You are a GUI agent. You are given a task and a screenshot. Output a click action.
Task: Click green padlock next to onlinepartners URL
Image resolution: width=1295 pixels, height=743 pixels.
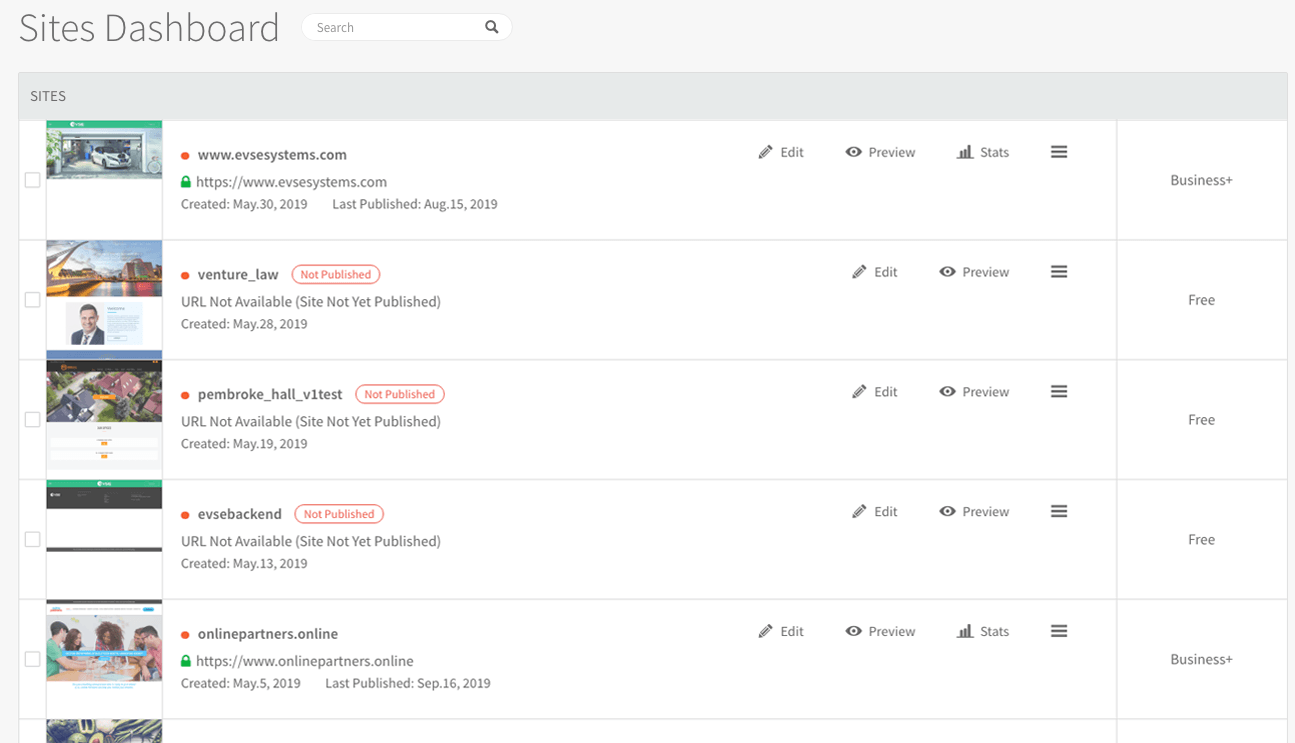click(185, 661)
